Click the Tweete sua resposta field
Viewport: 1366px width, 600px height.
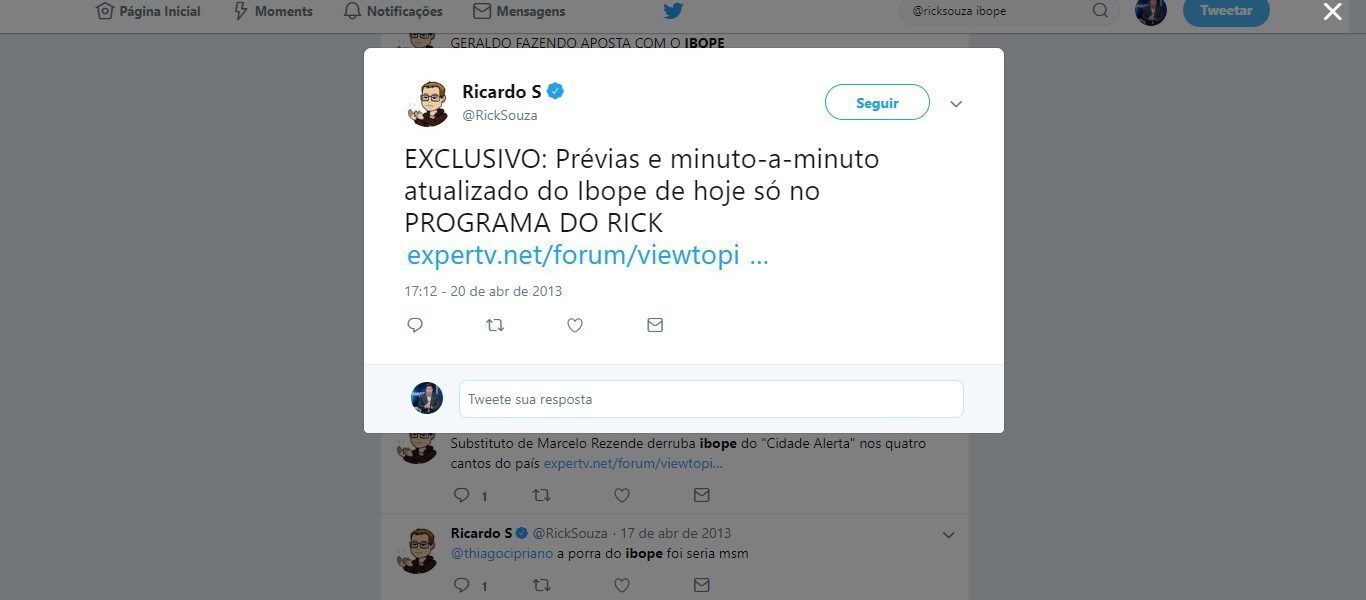(x=711, y=399)
